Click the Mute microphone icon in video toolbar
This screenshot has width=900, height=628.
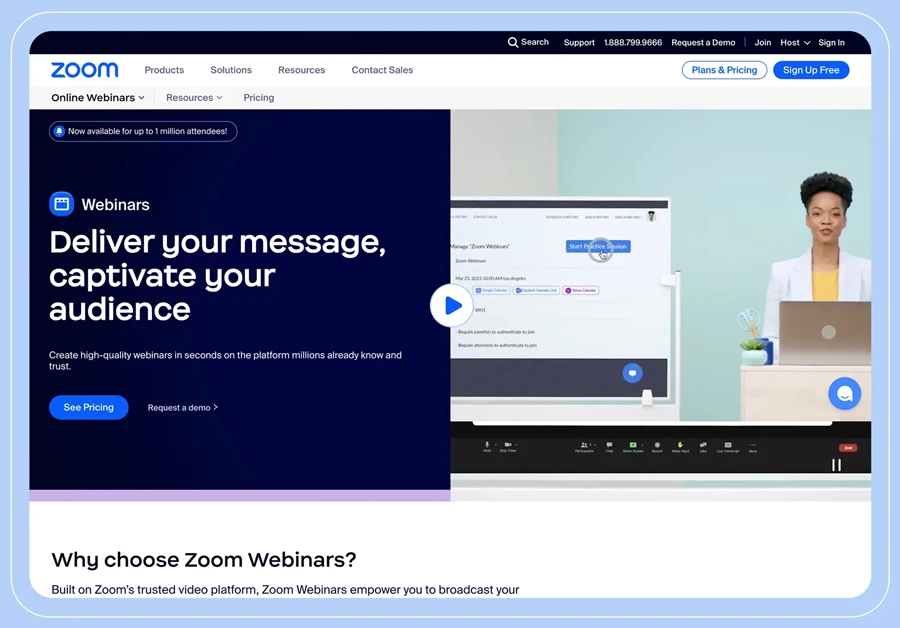pyautogui.click(x=487, y=445)
